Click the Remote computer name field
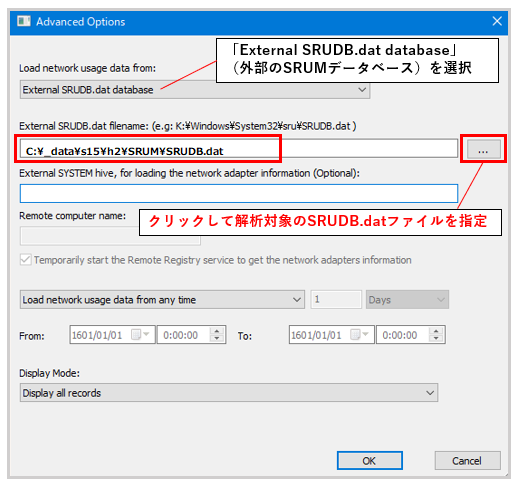The image size is (515, 487). click(x=110, y=236)
